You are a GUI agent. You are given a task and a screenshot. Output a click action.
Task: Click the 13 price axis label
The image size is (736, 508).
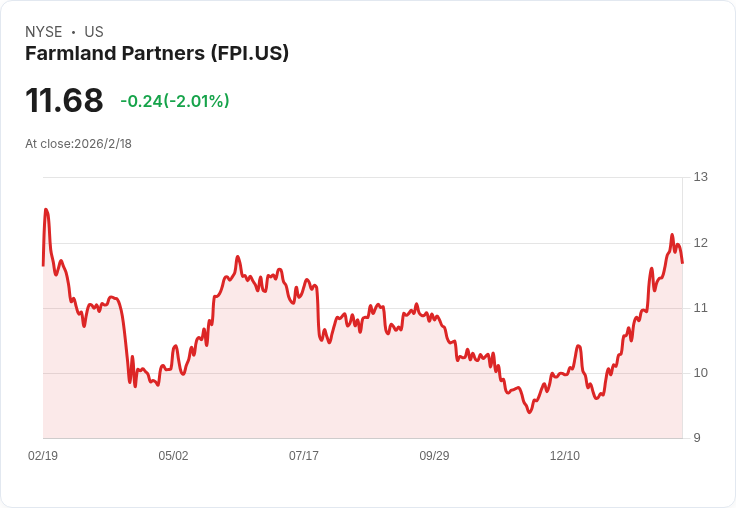coord(700,177)
